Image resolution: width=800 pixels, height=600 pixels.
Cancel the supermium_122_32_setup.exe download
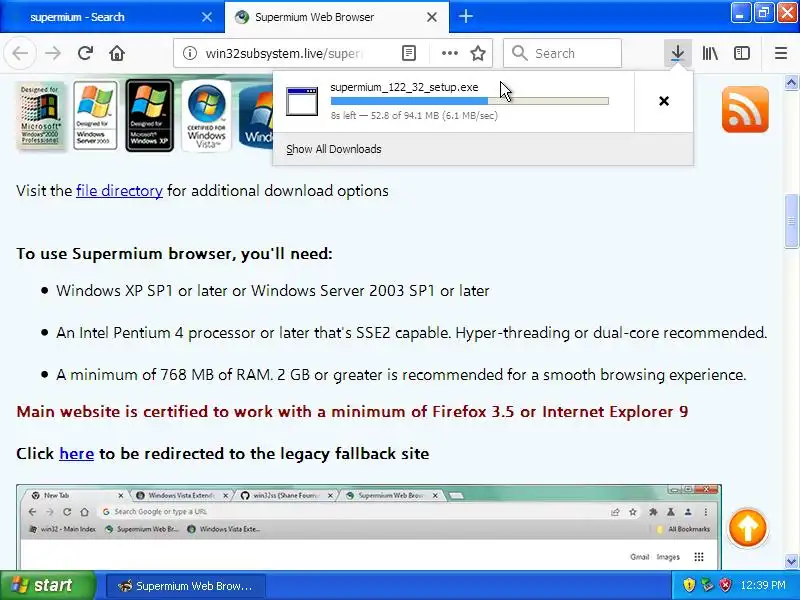(664, 101)
